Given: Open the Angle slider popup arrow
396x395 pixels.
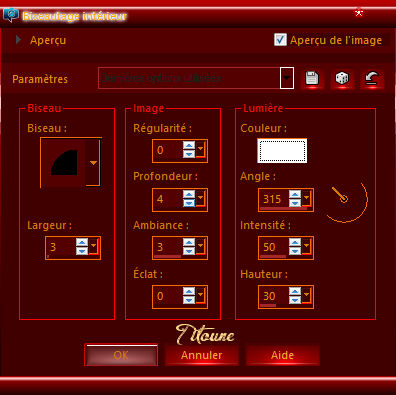Looking at the screenshot, I should [x=306, y=199].
